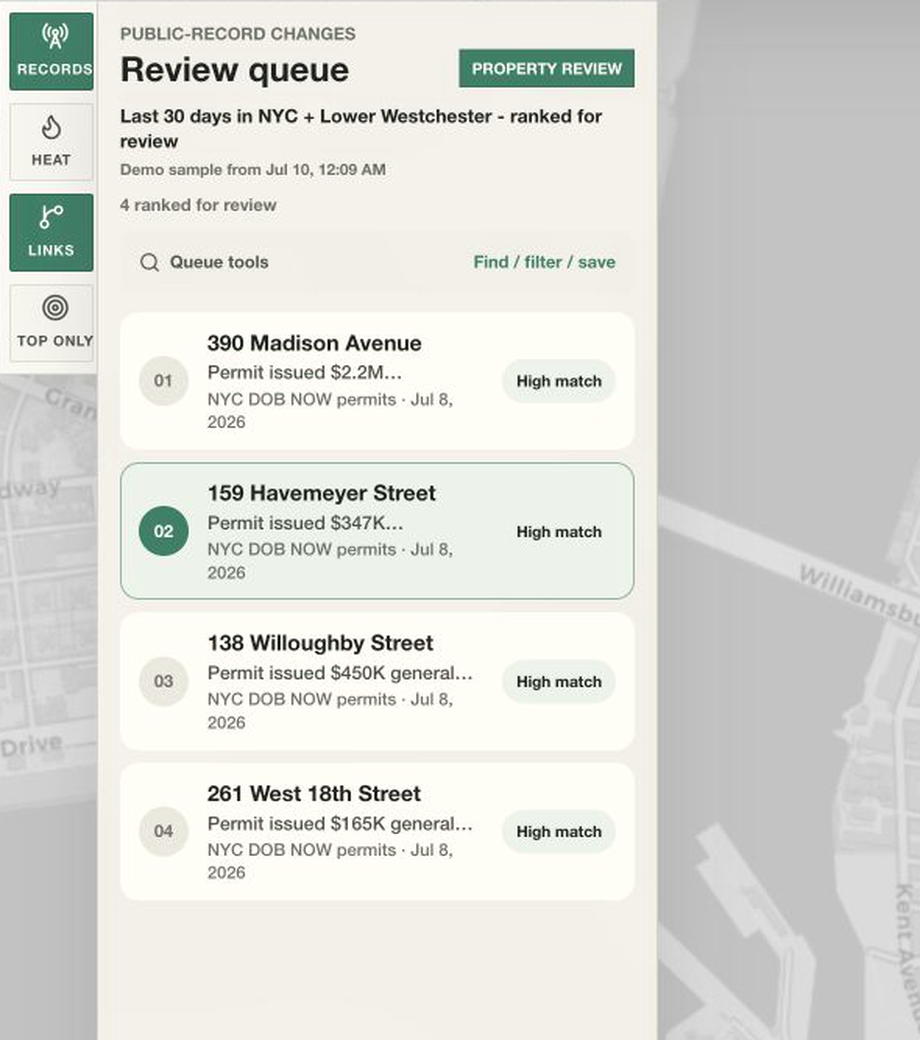Click High match tag on 261 West 18th Street

pyautogui.click(x=559, y=832)
